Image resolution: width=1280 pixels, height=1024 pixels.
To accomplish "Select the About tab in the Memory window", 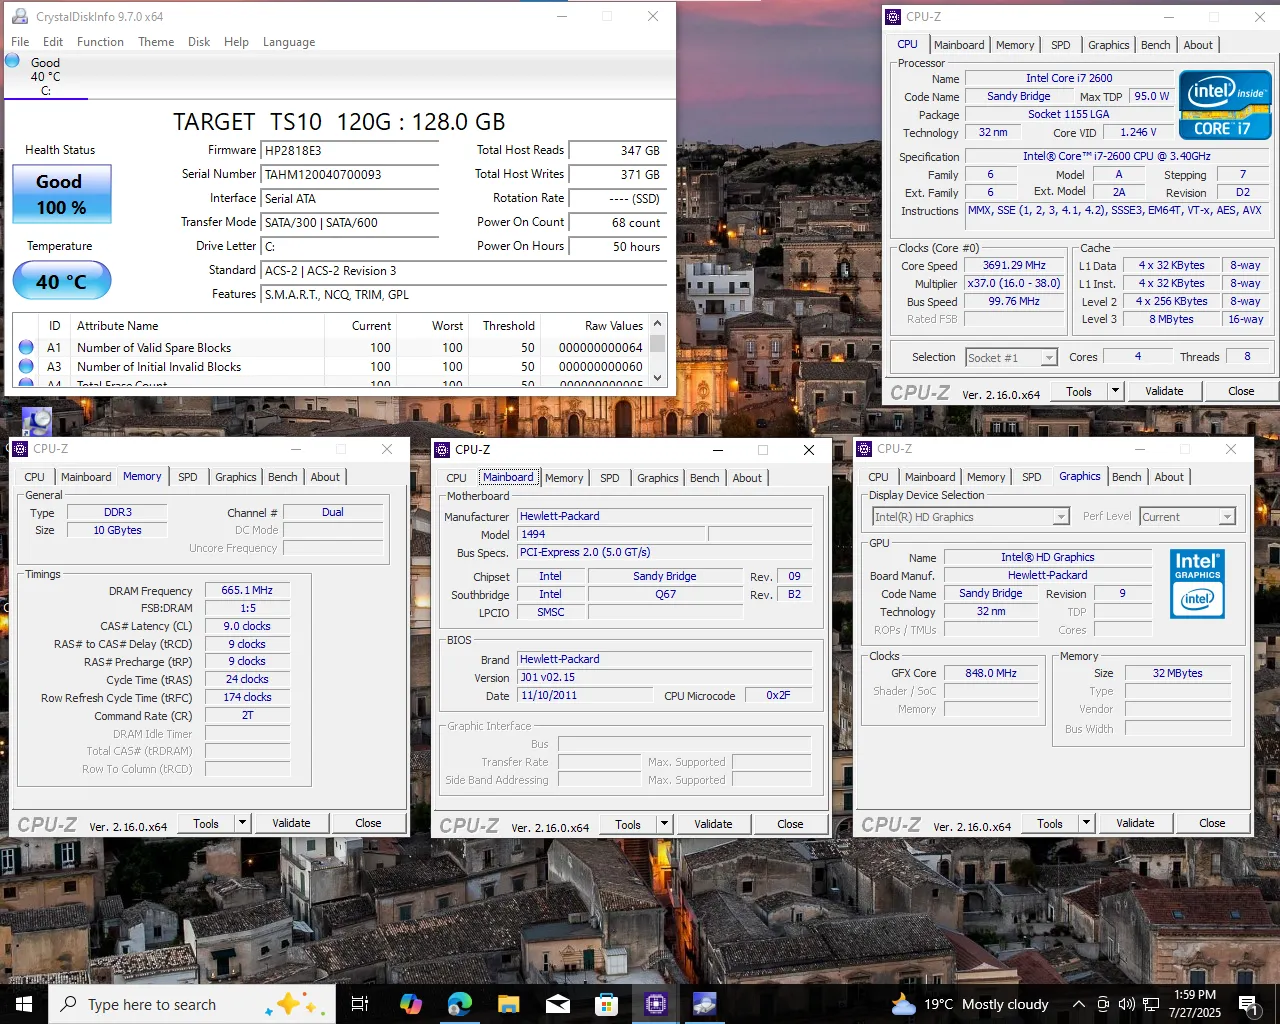I will click(325, 477).
